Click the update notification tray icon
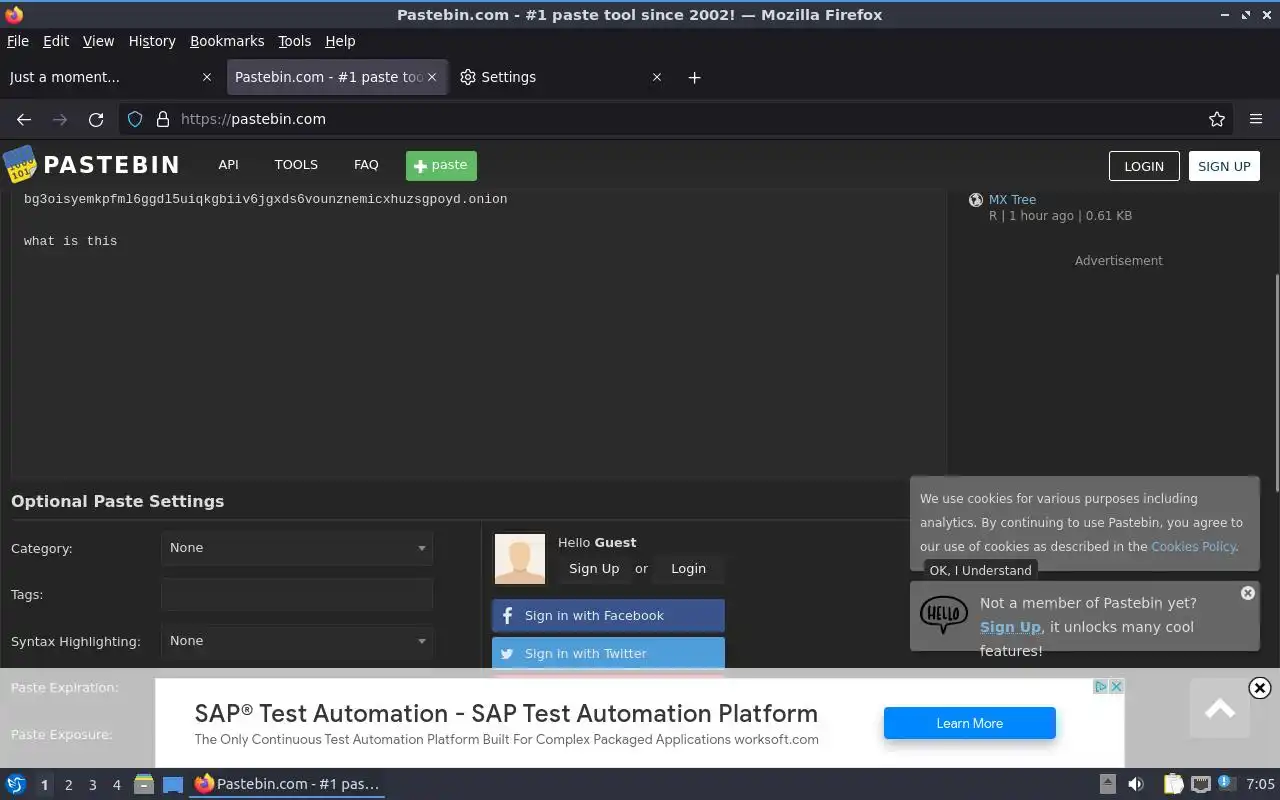Viewport: 1280px width, 800px height. pos(1225,784)
